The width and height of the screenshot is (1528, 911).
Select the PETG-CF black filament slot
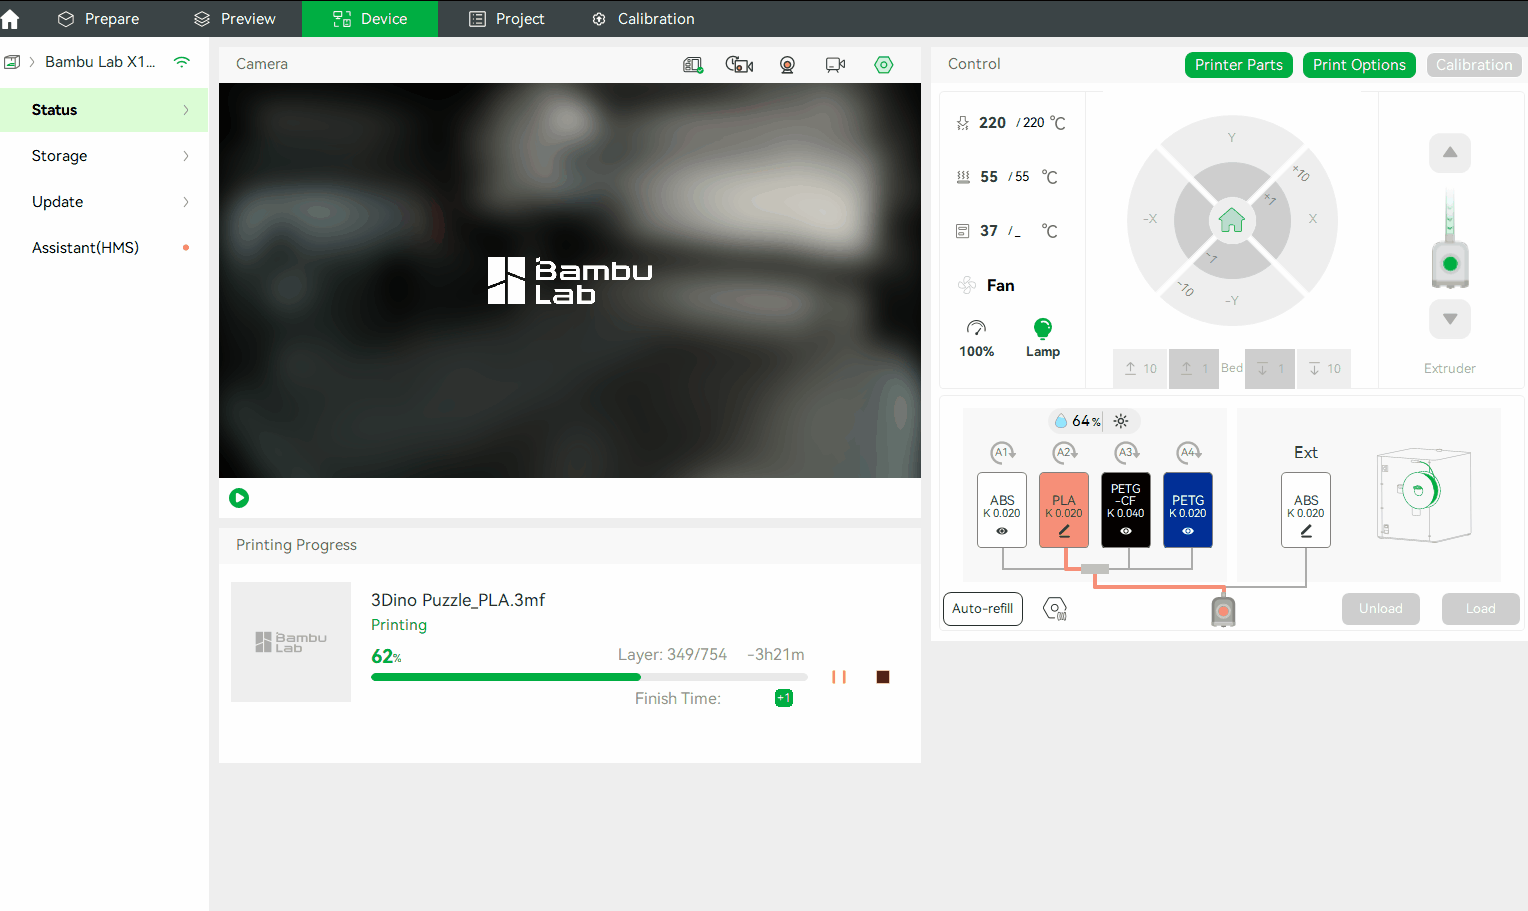coord(1126,510)
